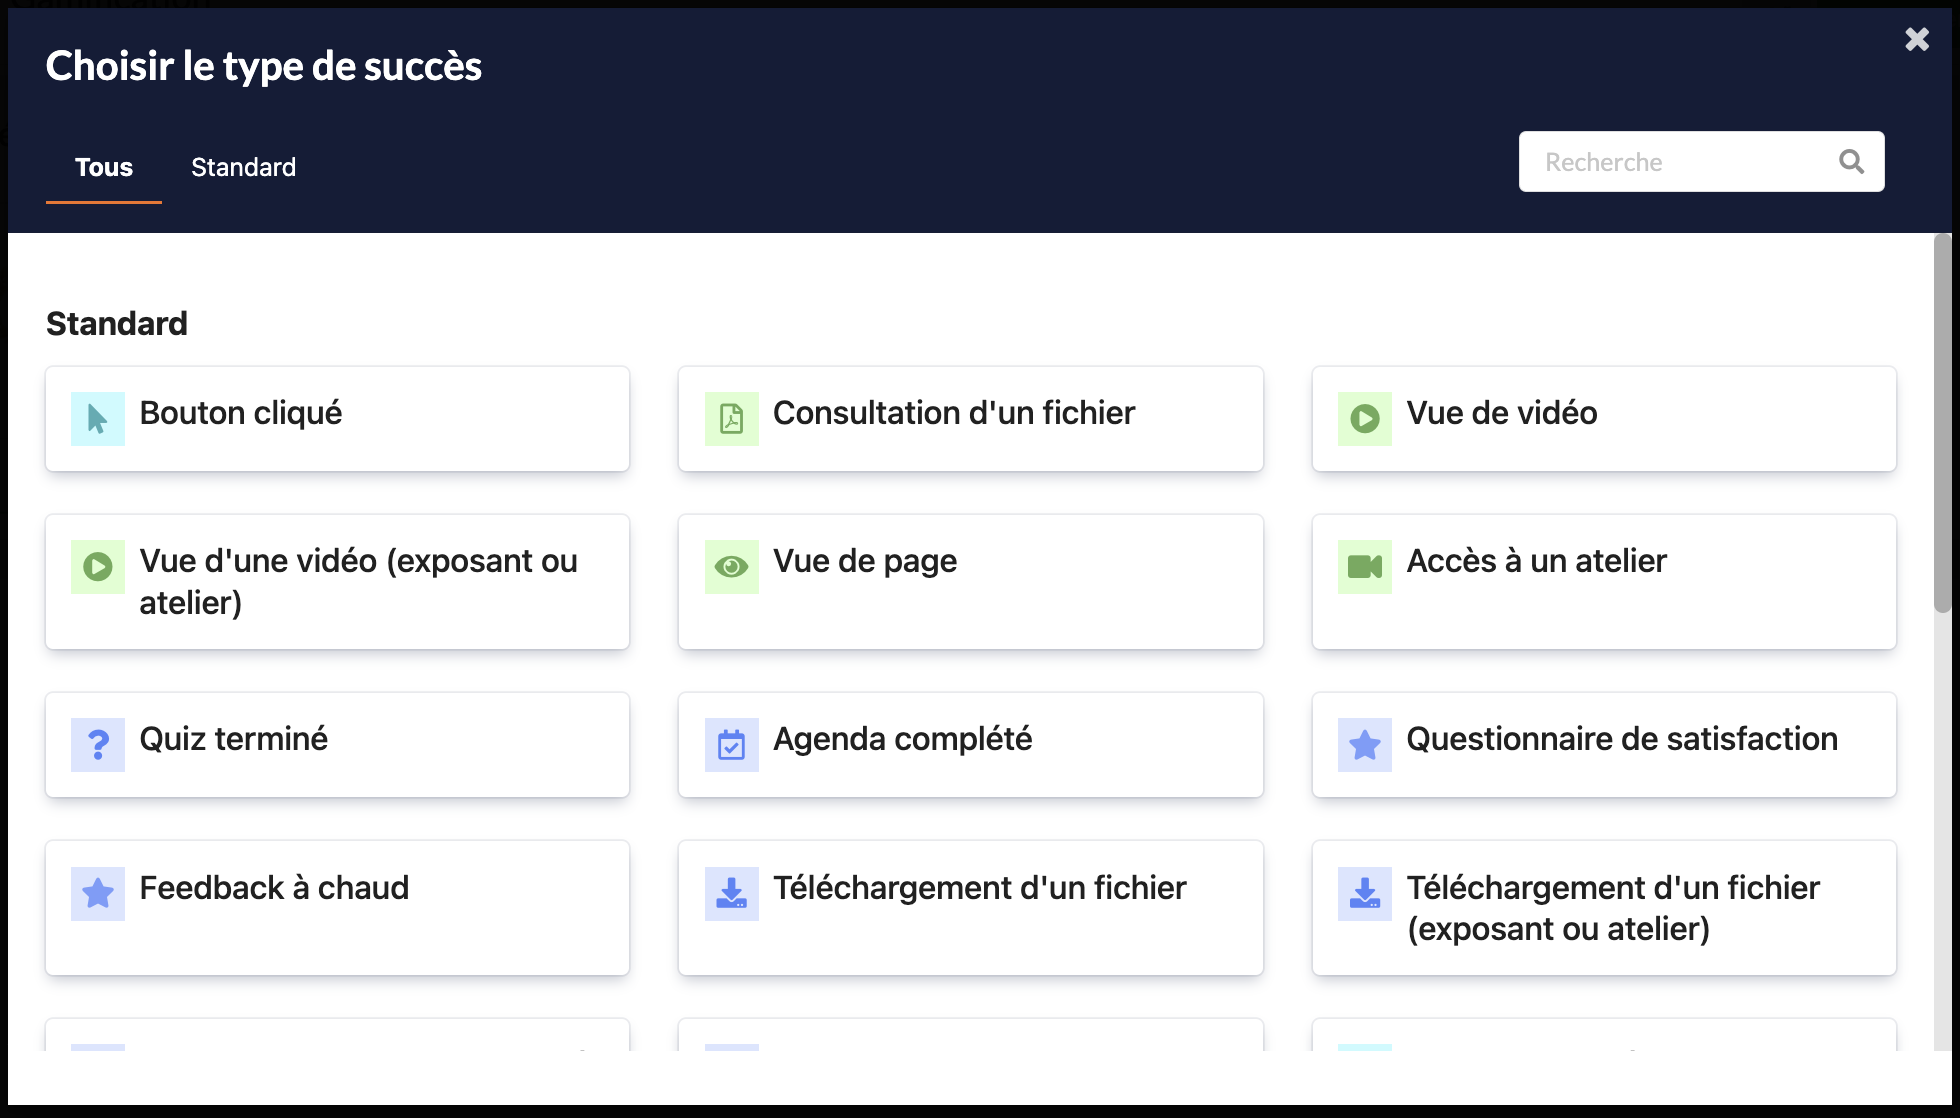Select the Agenda complété card
The image size is (1960, 1118).
[970, 745]
